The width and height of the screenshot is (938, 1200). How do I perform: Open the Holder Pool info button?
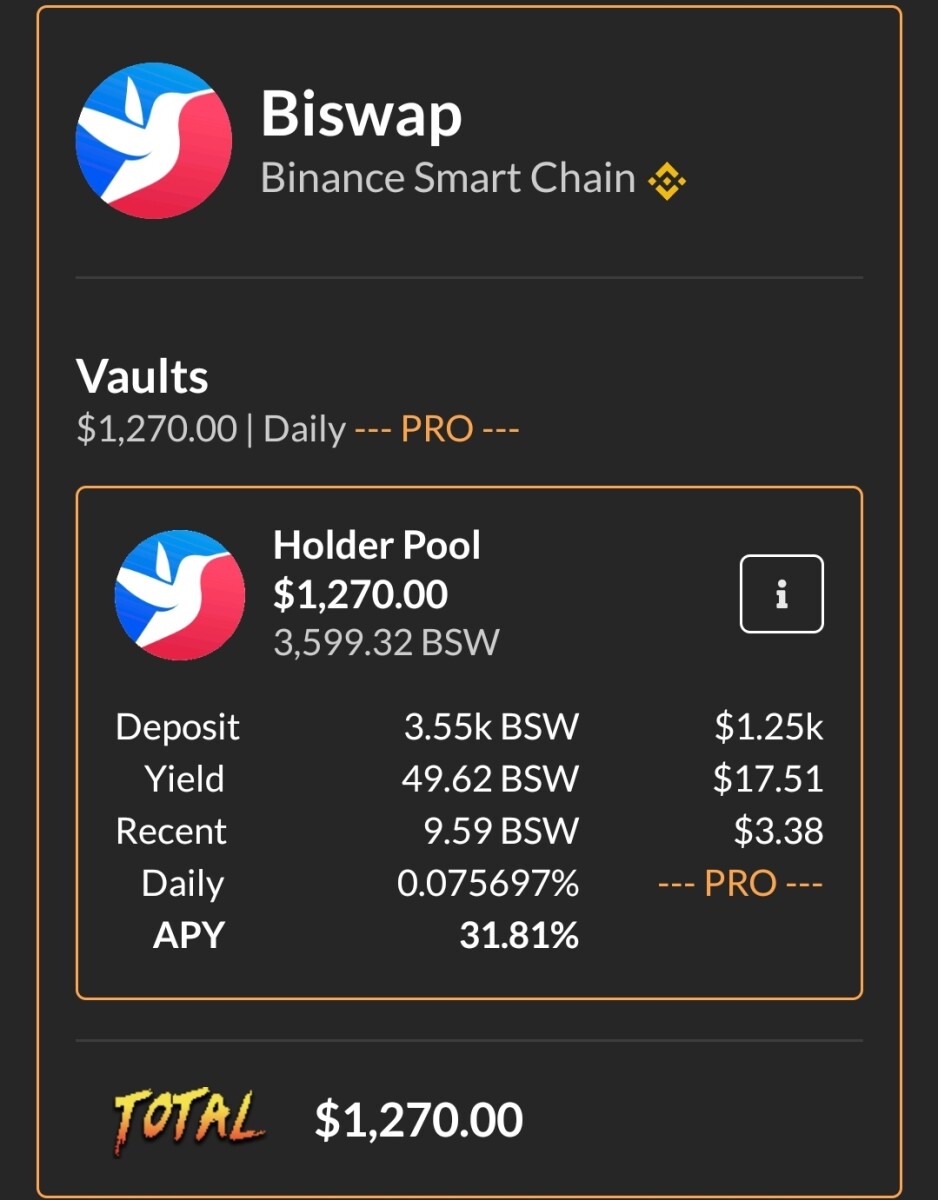point(781,594)
